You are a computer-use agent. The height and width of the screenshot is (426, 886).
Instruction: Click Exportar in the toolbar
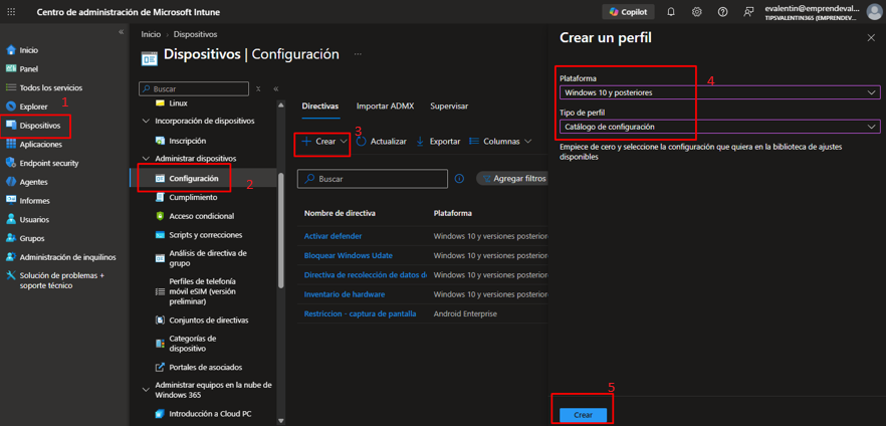tap(438, 141)
